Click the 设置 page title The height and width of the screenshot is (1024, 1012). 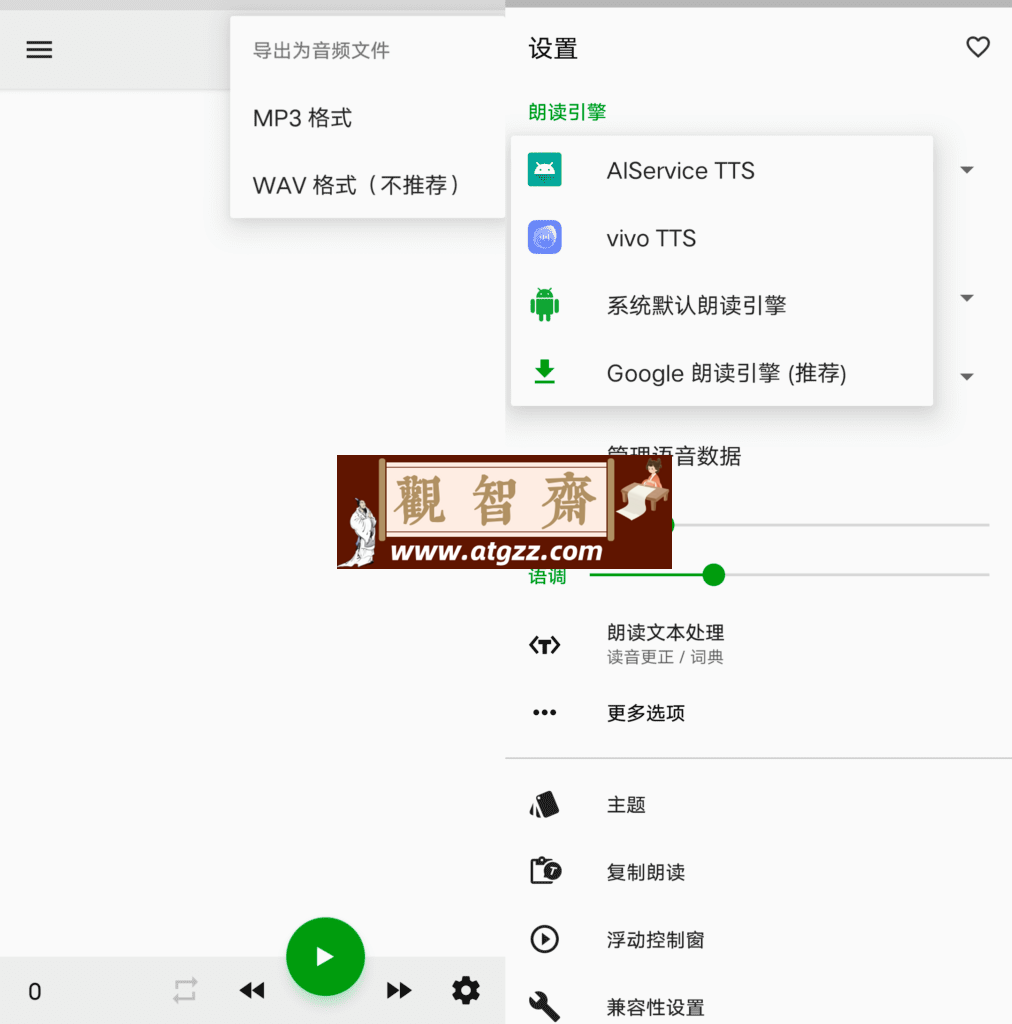tap(553, 49)
